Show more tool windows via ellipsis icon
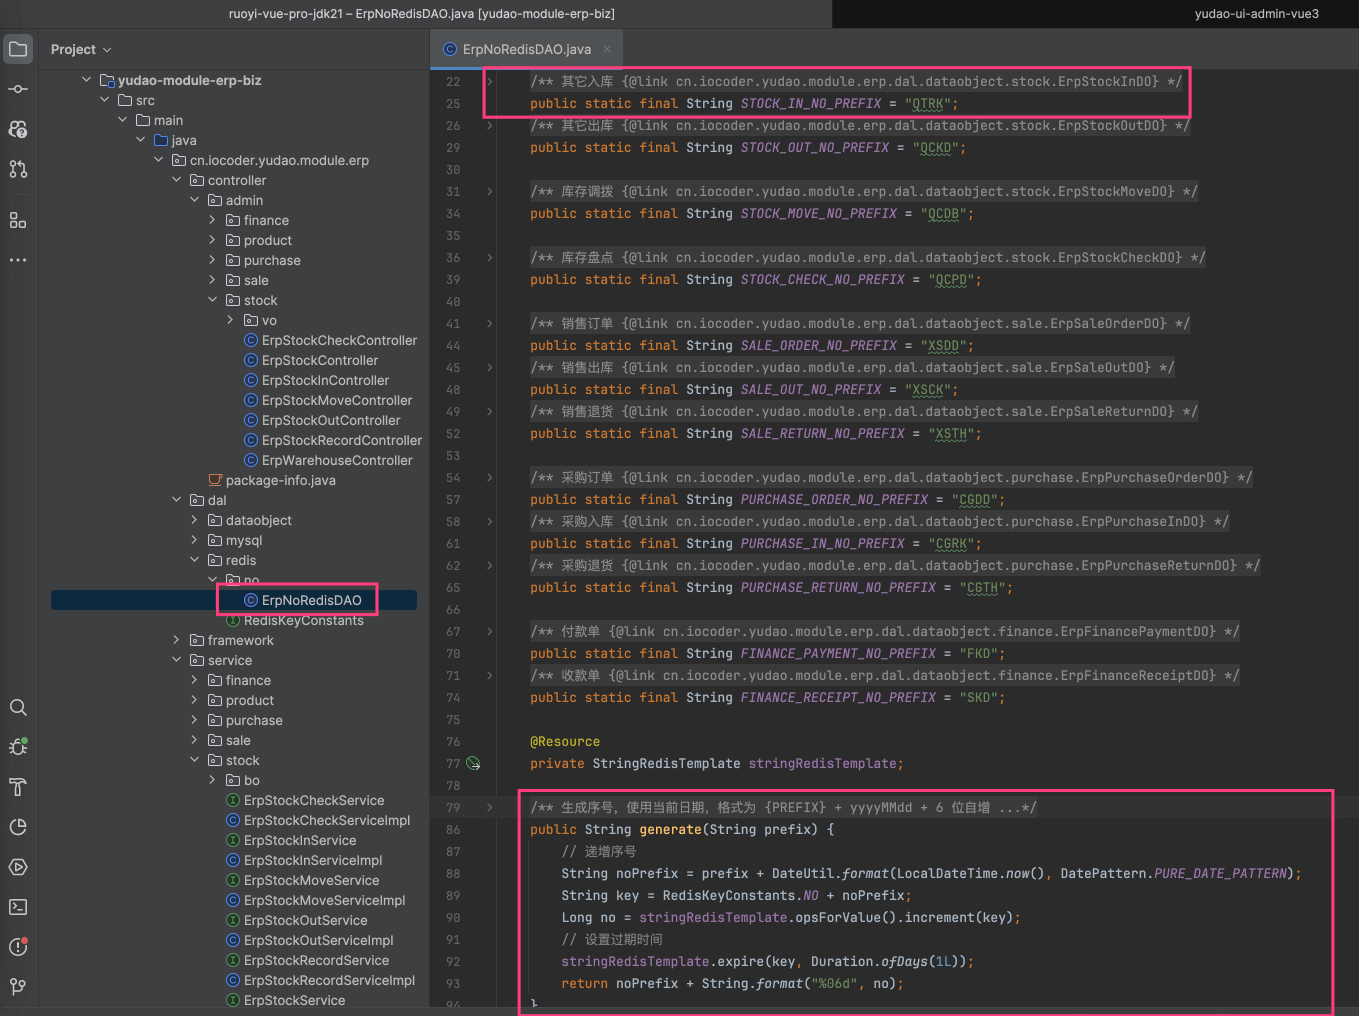The image size is (1359, 1016). 18,260
